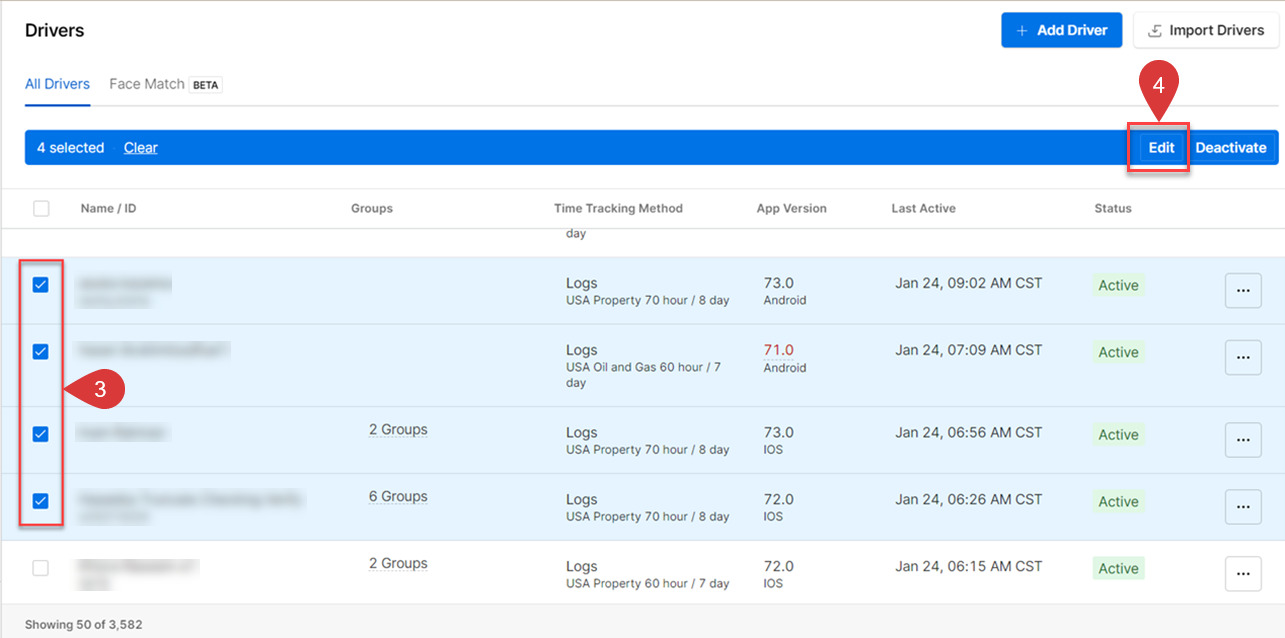Click the Add Driver button
Image resolution: width=1285 pixels, height=638 pixels.
(1061, 30)
